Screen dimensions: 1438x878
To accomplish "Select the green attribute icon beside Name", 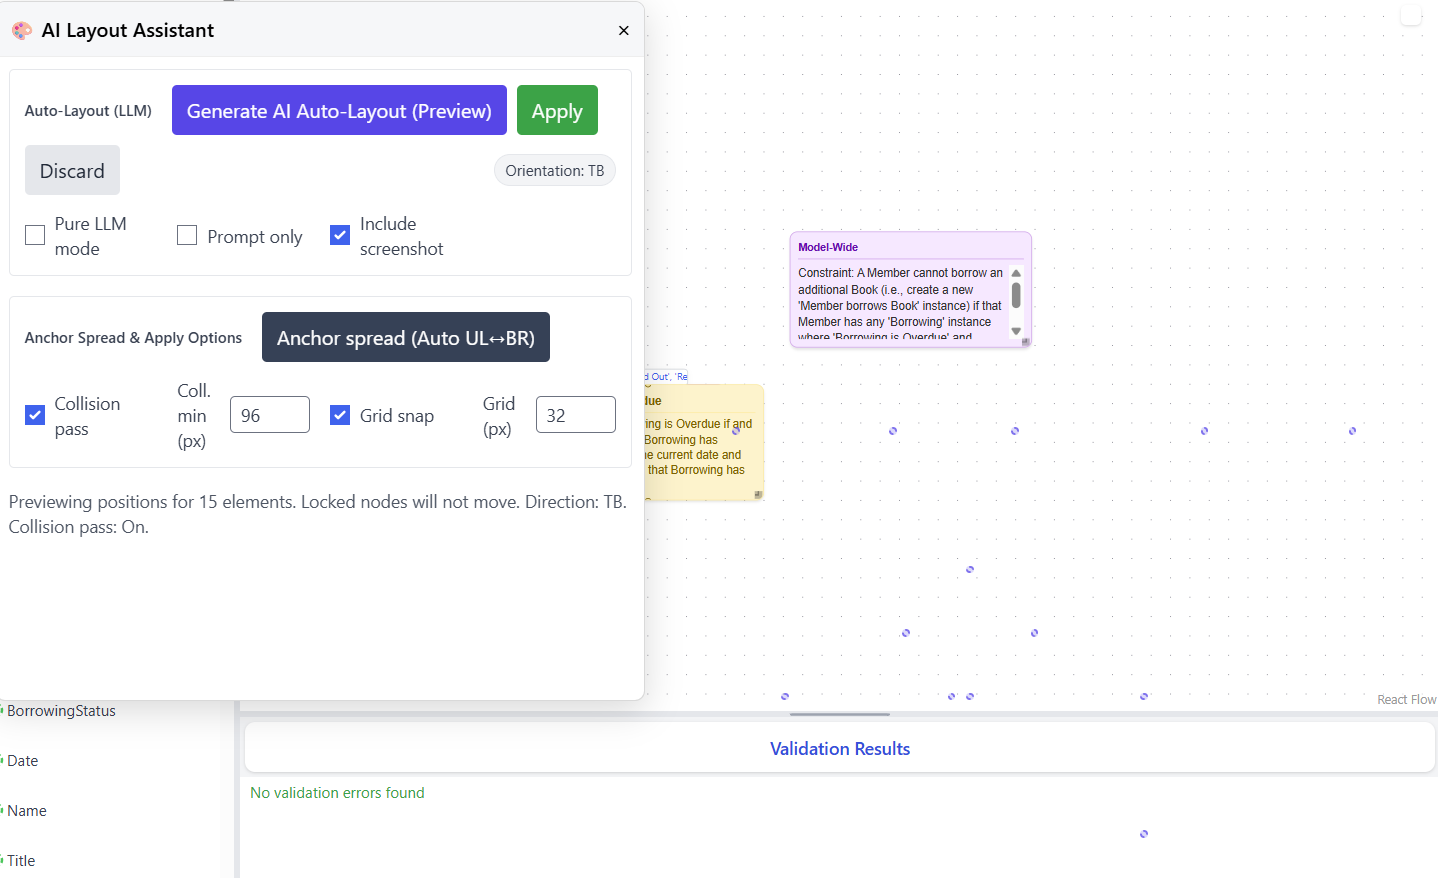I will [3, 810].
